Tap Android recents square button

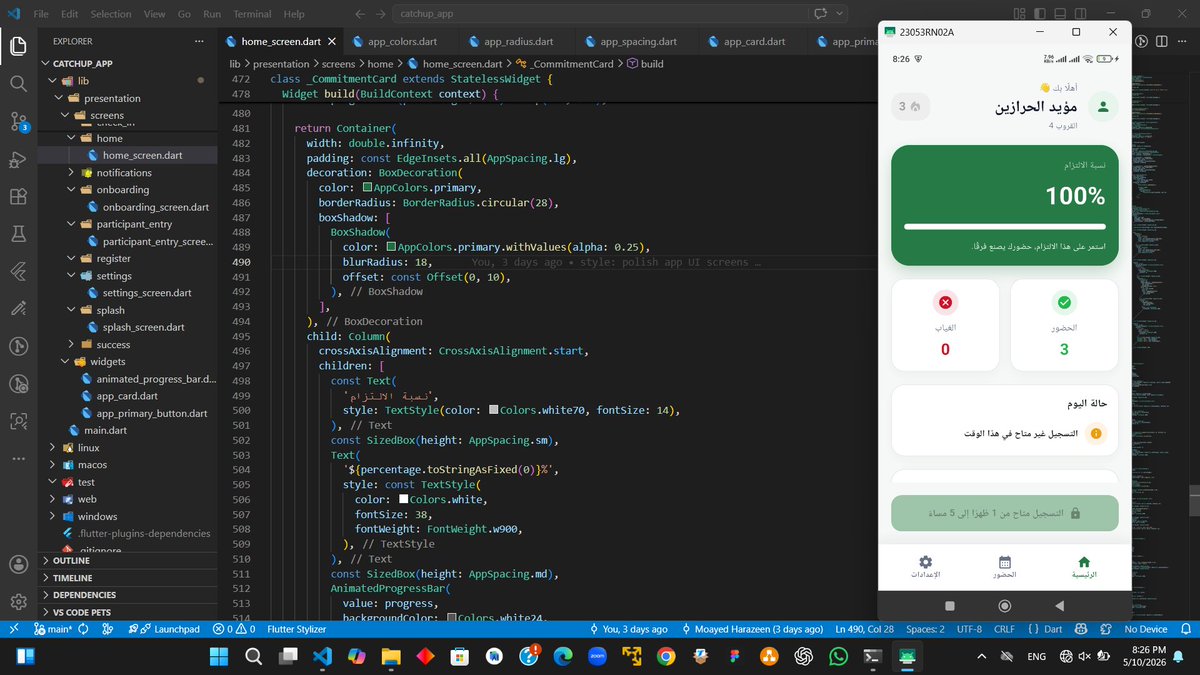coord(950,605)
